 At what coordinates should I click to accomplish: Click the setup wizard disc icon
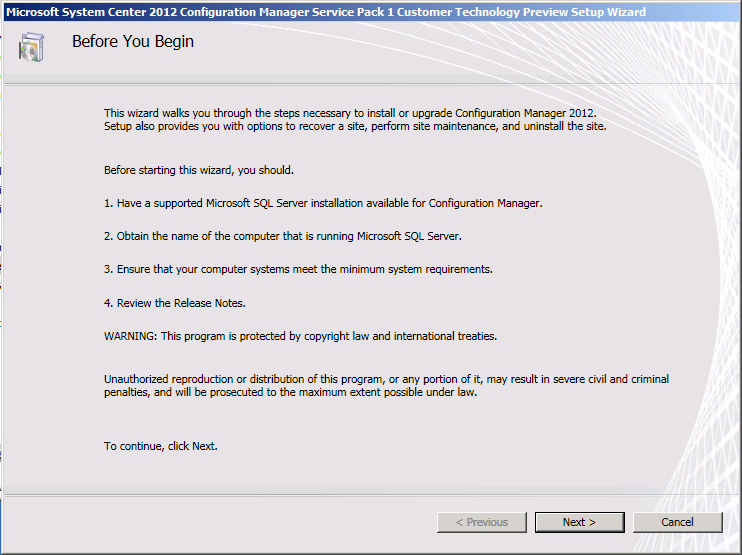(x=31, y=46)
